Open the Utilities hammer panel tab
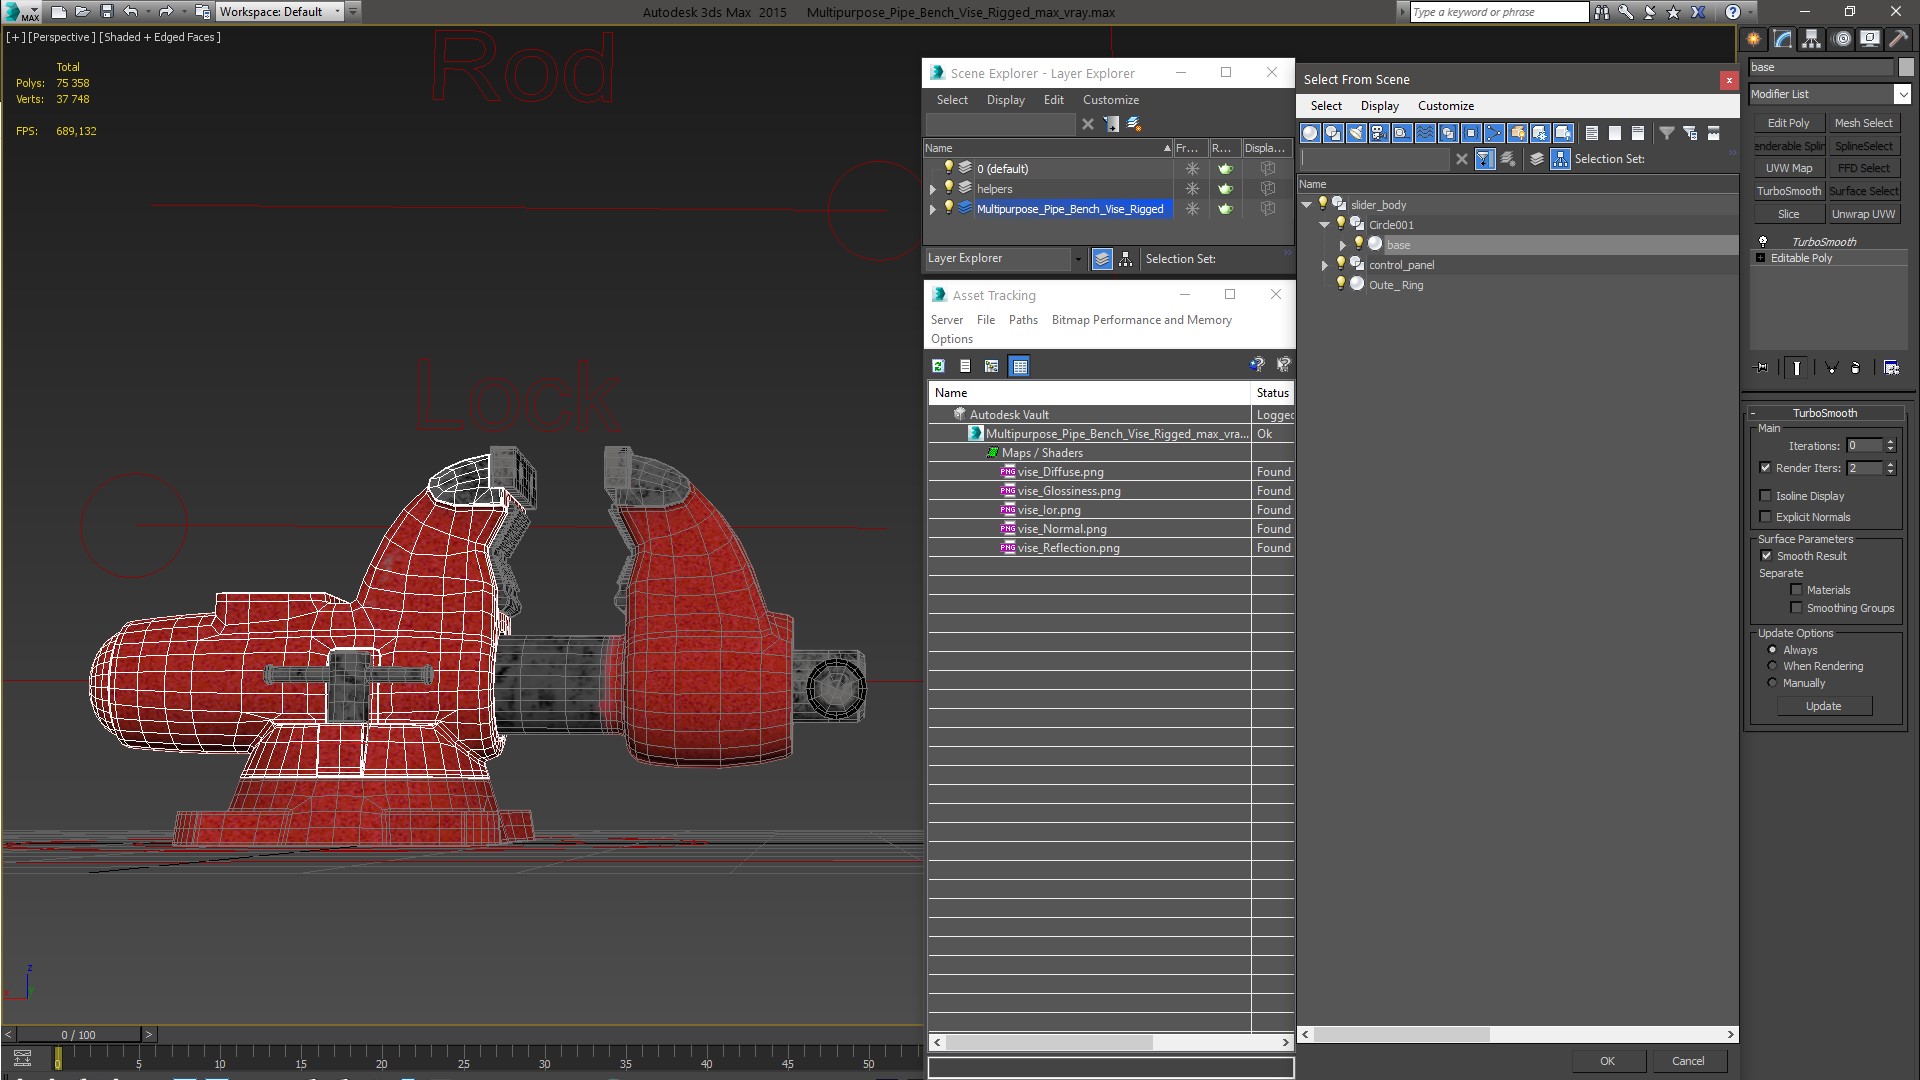 tap(1898, 39)
